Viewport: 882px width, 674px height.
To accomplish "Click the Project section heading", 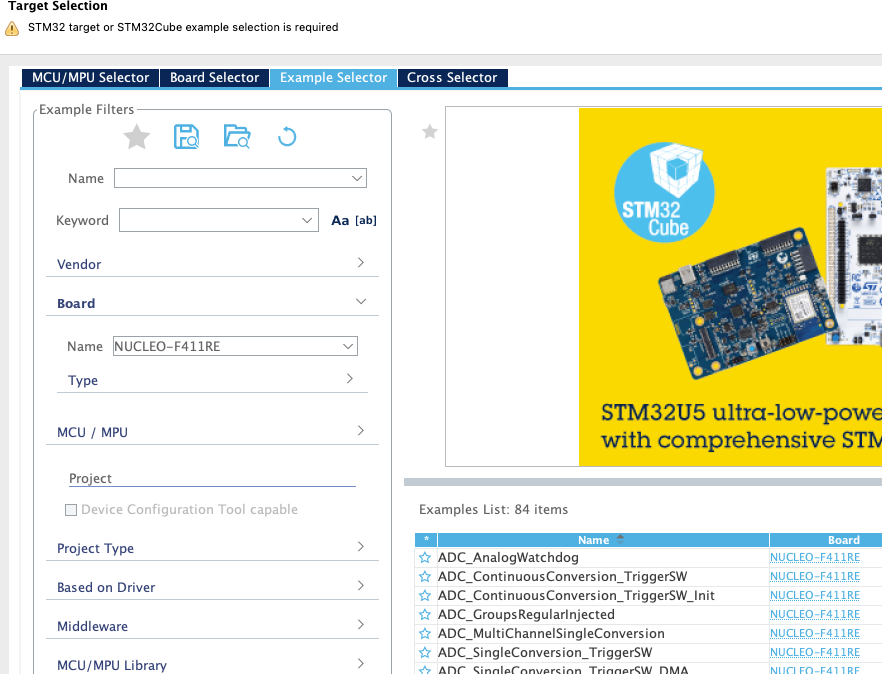I will (90, 478).
